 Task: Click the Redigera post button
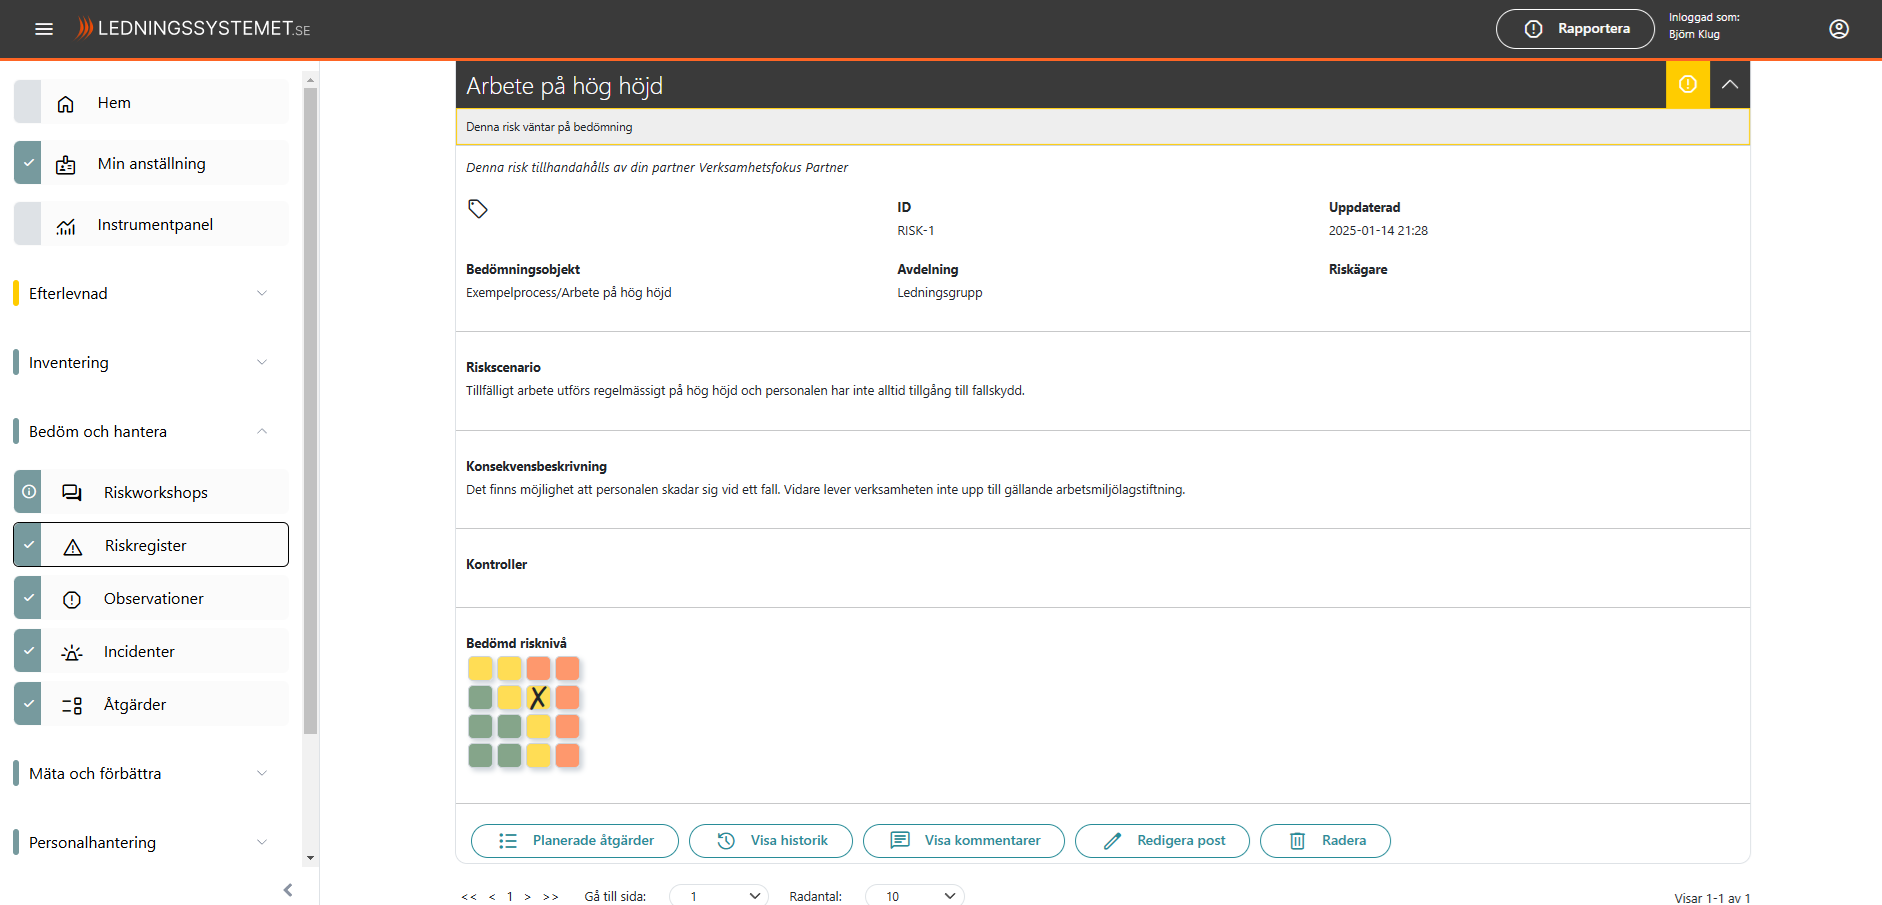click(1162, 841)
